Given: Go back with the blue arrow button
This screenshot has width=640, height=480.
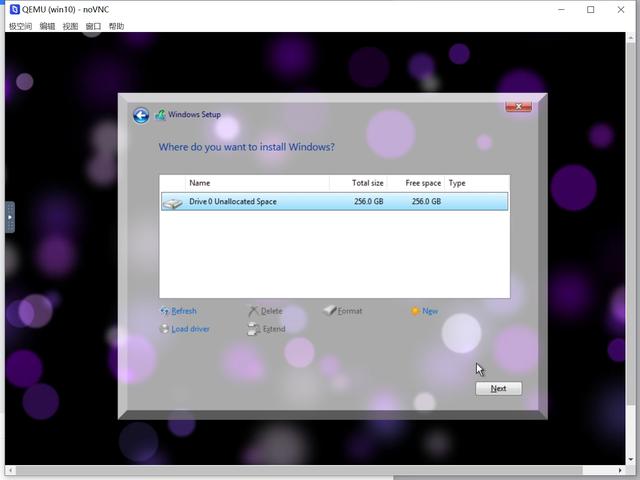Looking at the screenshot, I should 141,116.
